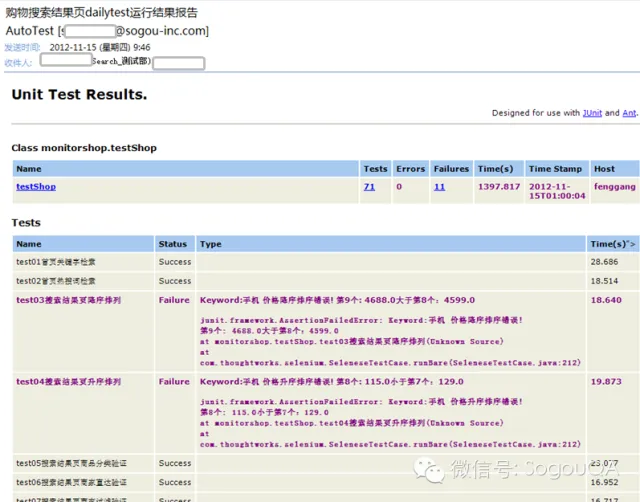
Task: Click the 发送时间 label
Action: pos(22,47)
